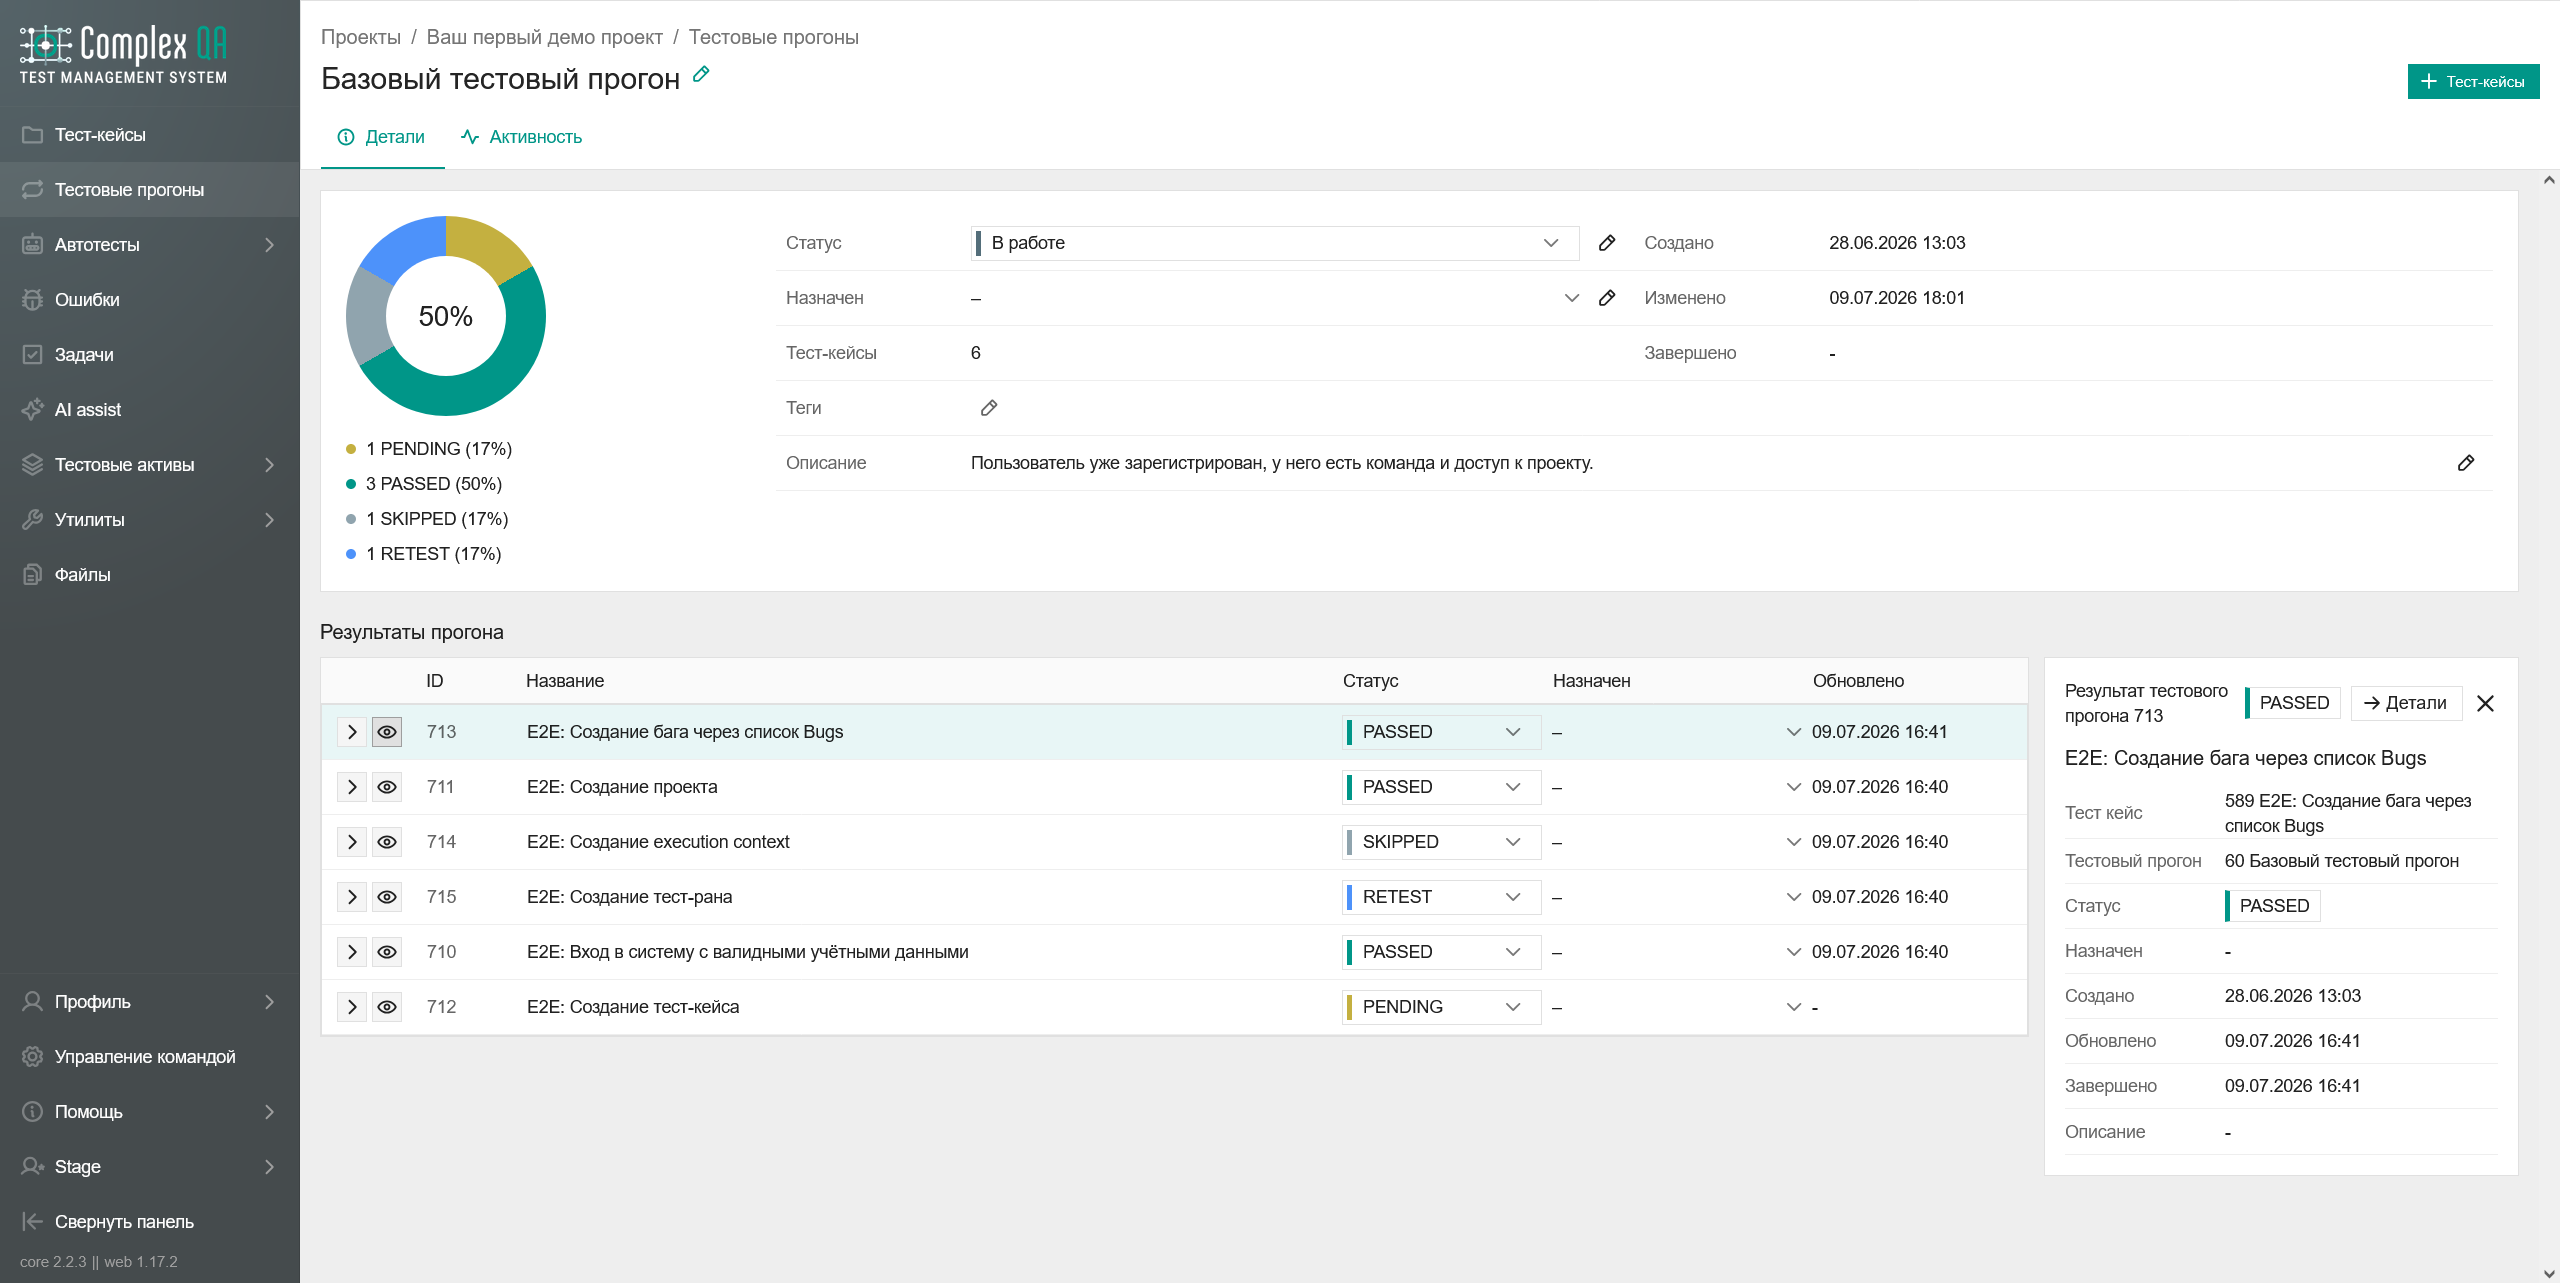Click the Complex QA logo
2560x1283 pixels.
(x=124, y=54)
